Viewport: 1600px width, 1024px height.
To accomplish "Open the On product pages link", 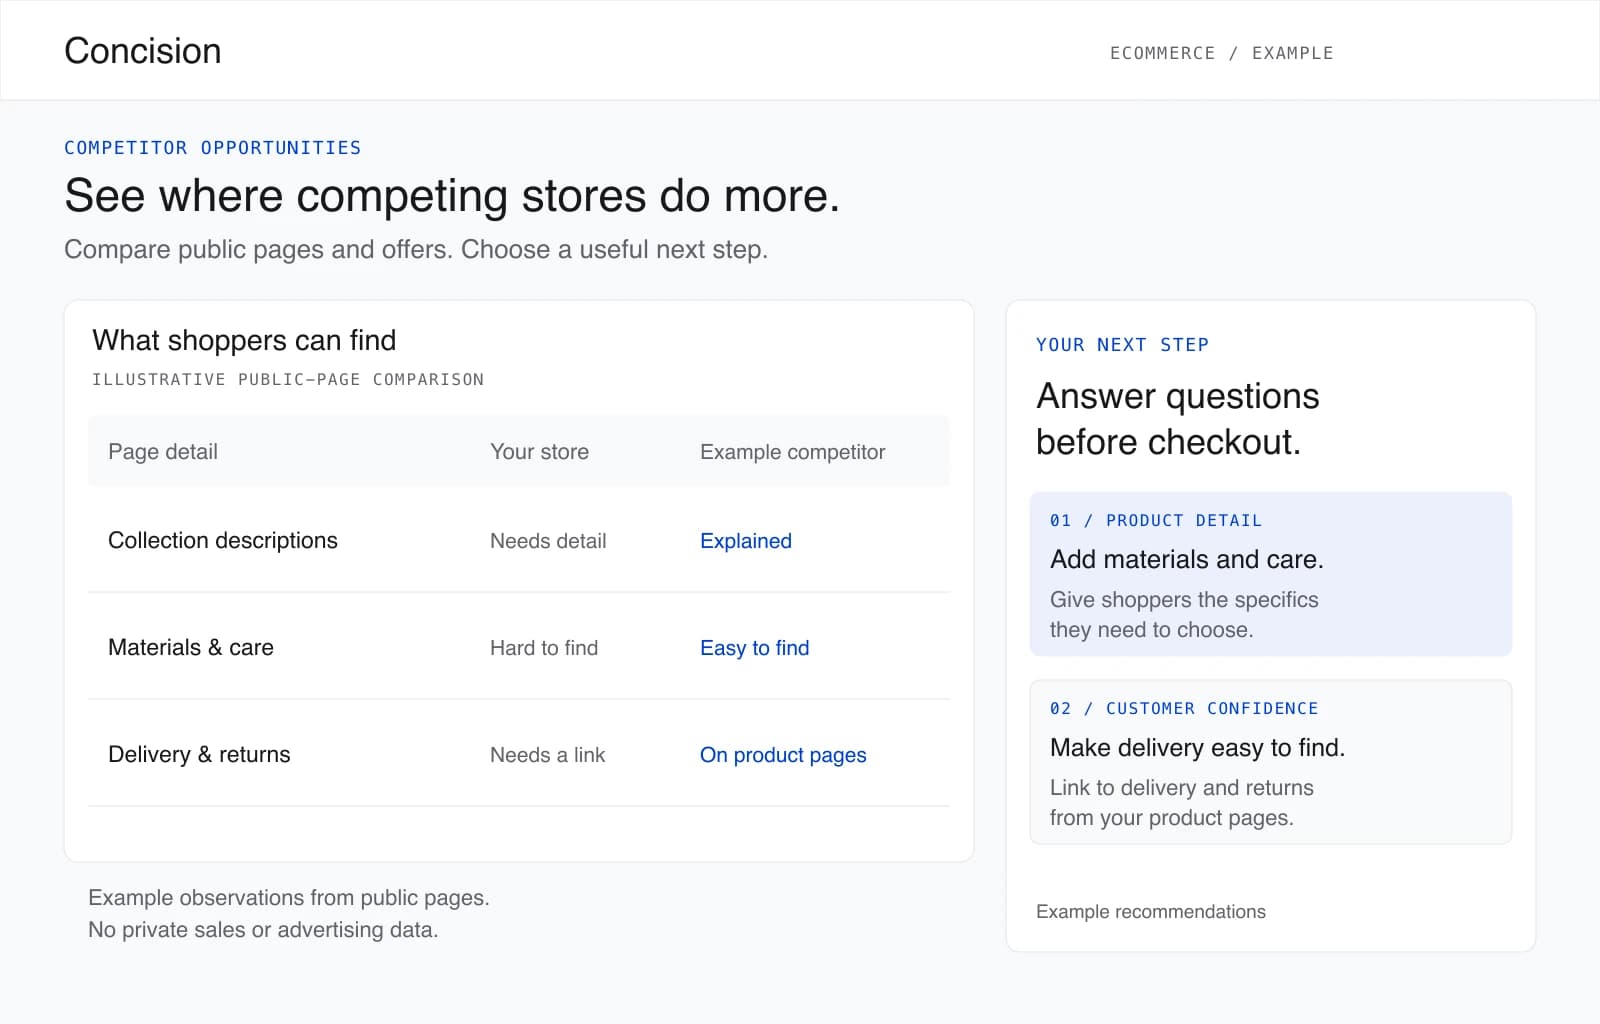I will point(783,755).
